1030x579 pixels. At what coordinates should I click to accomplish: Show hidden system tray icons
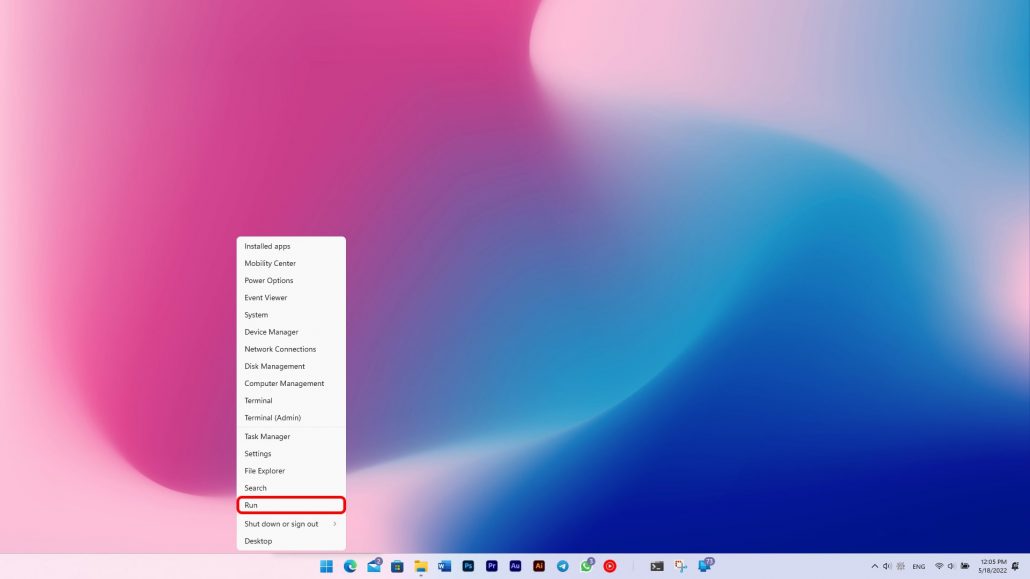(x=875, y=566)
